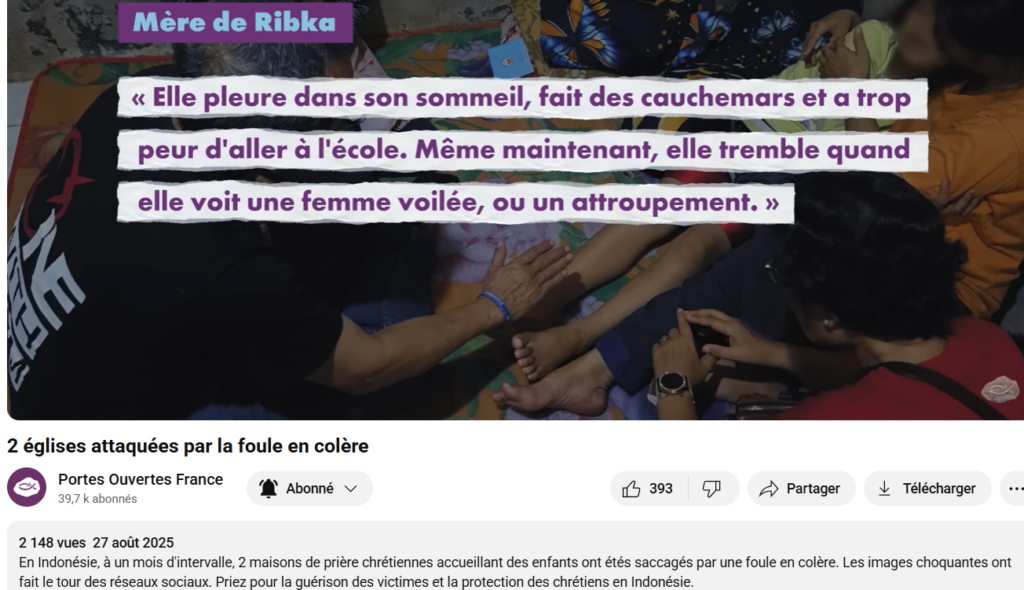This screenshot has height=590, width=1024.
Task: Click the thumbs-down dislike icon
Action: click(711, 489)
